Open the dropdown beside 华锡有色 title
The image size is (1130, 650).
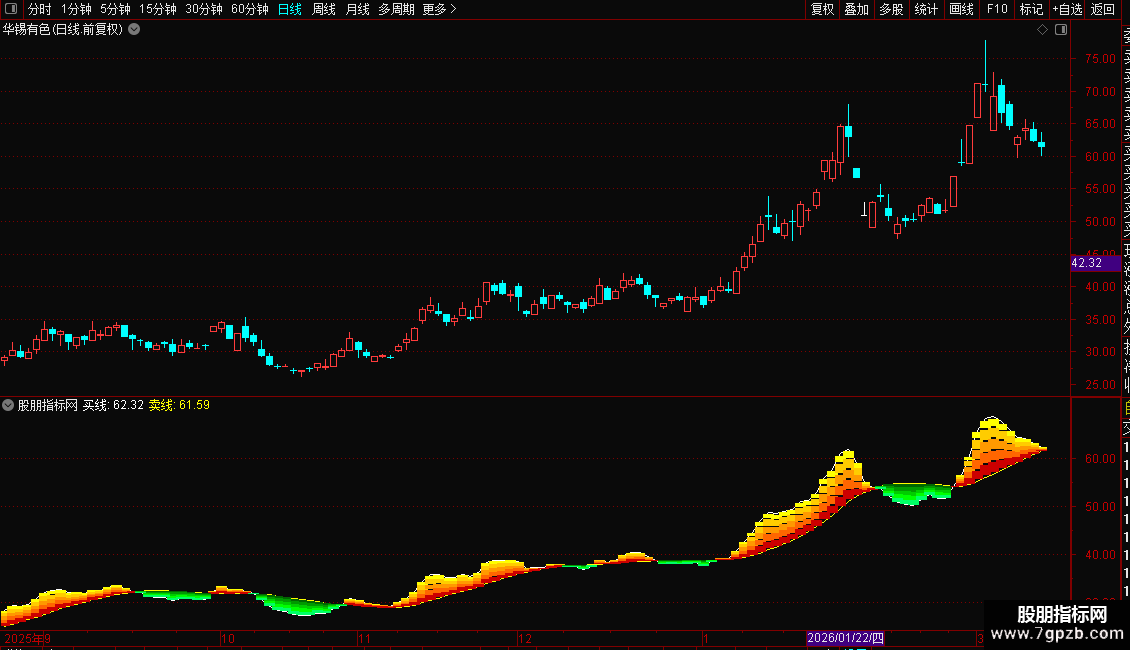134,30
